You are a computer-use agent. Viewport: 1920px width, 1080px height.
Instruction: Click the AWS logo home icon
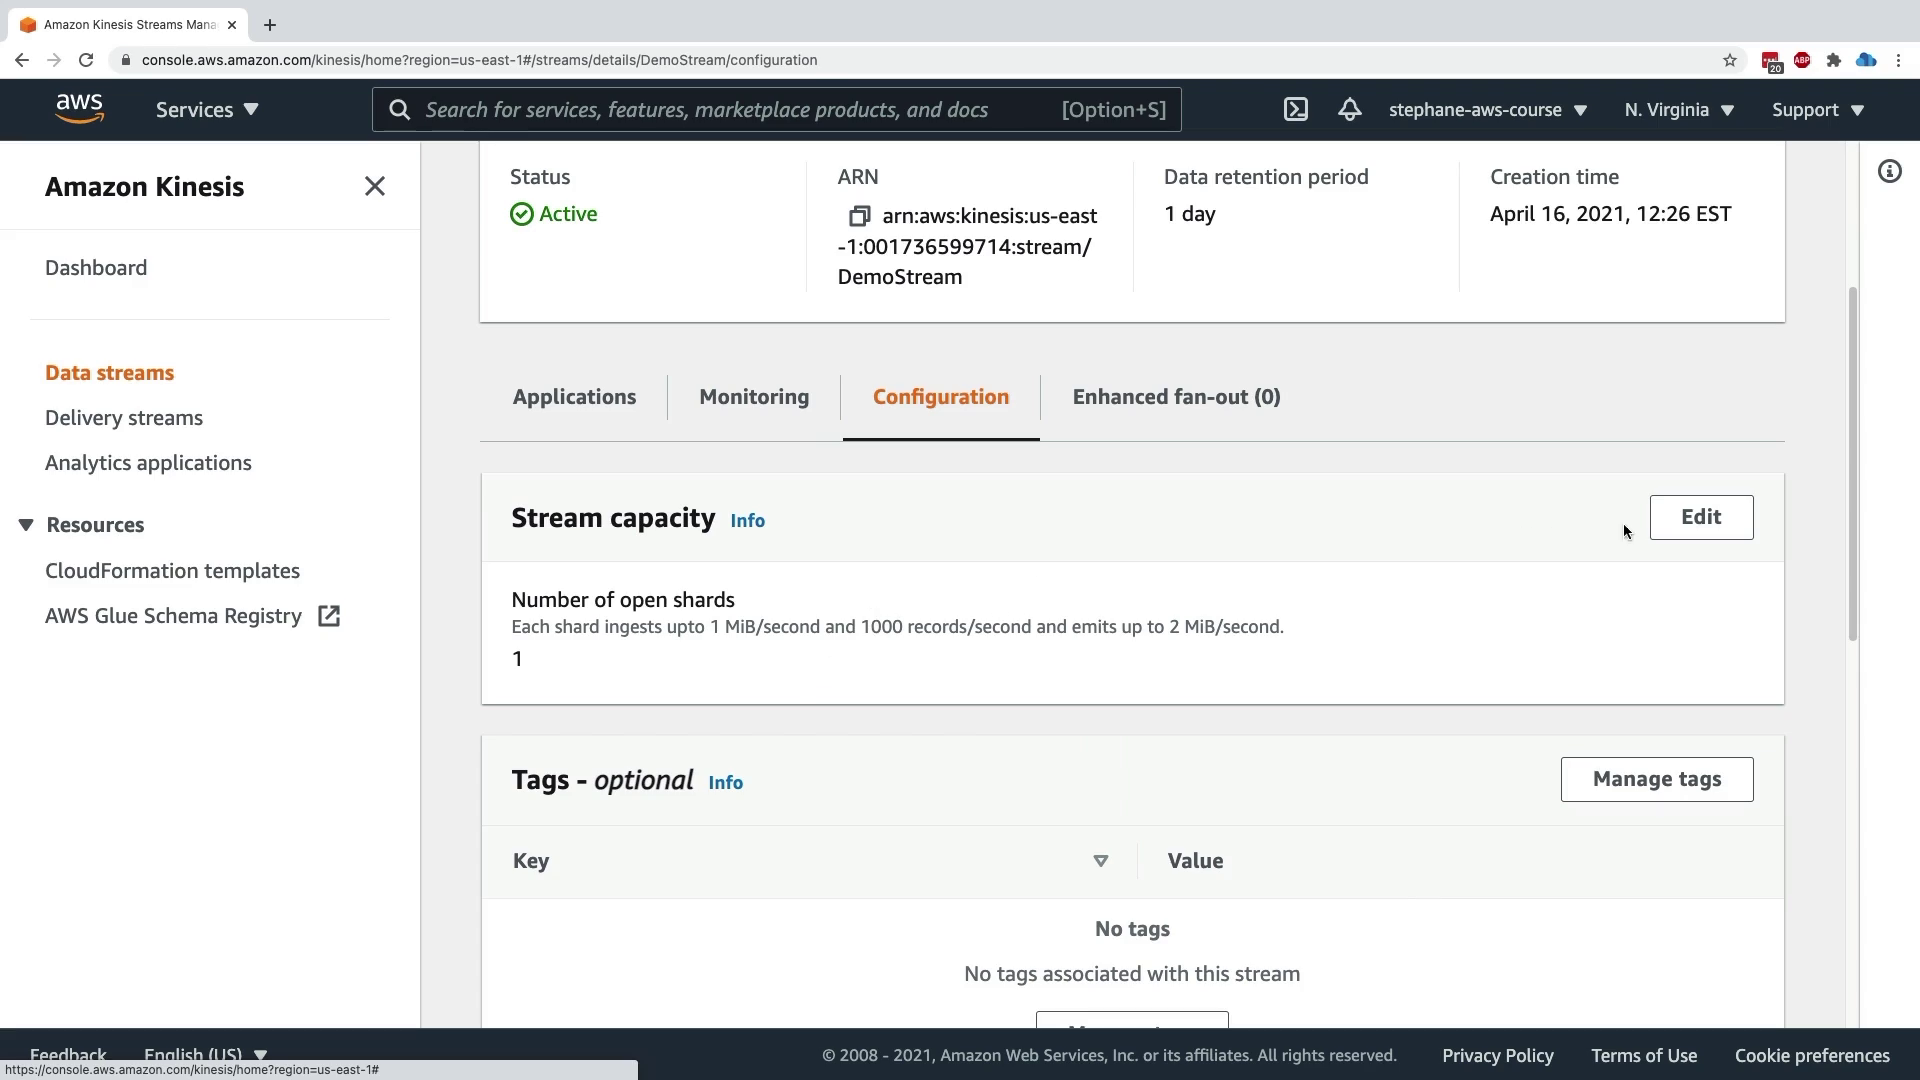point(79,109)
